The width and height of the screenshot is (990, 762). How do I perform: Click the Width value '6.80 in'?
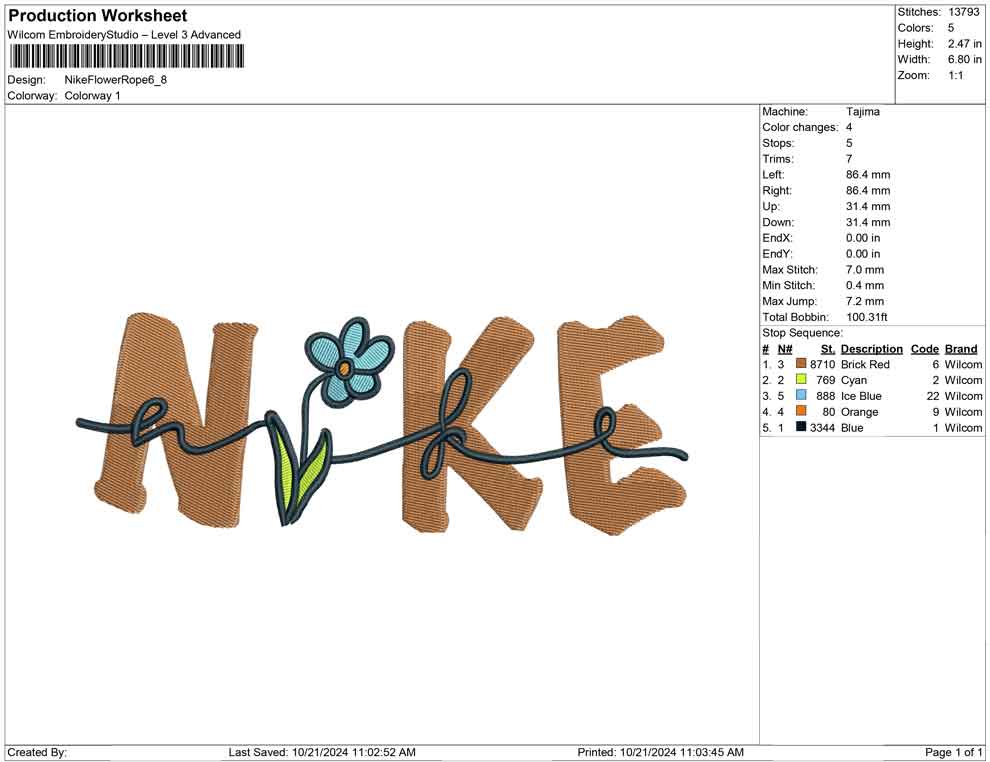[x=964, y=59]
